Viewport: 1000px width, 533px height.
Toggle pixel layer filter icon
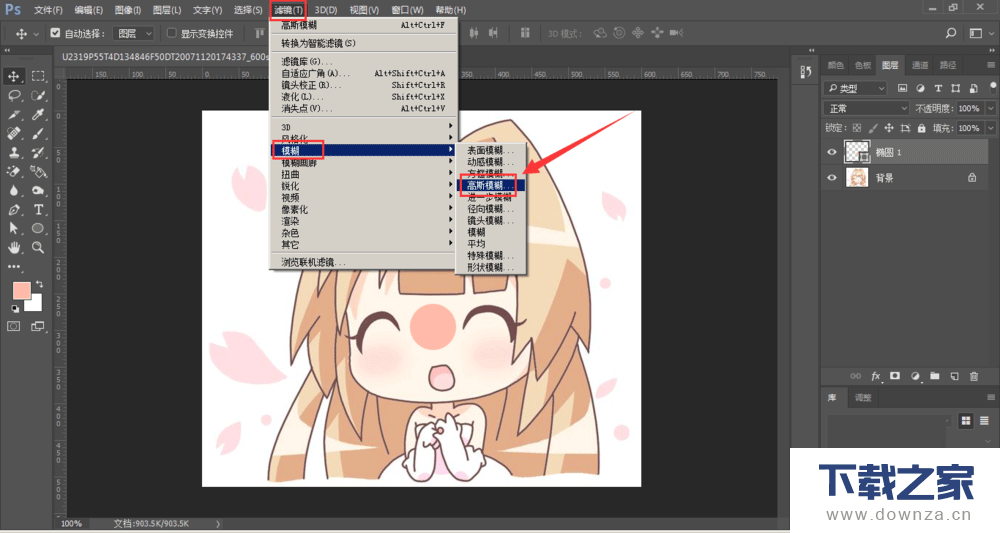pyautogui.click(x=902, y=88)
